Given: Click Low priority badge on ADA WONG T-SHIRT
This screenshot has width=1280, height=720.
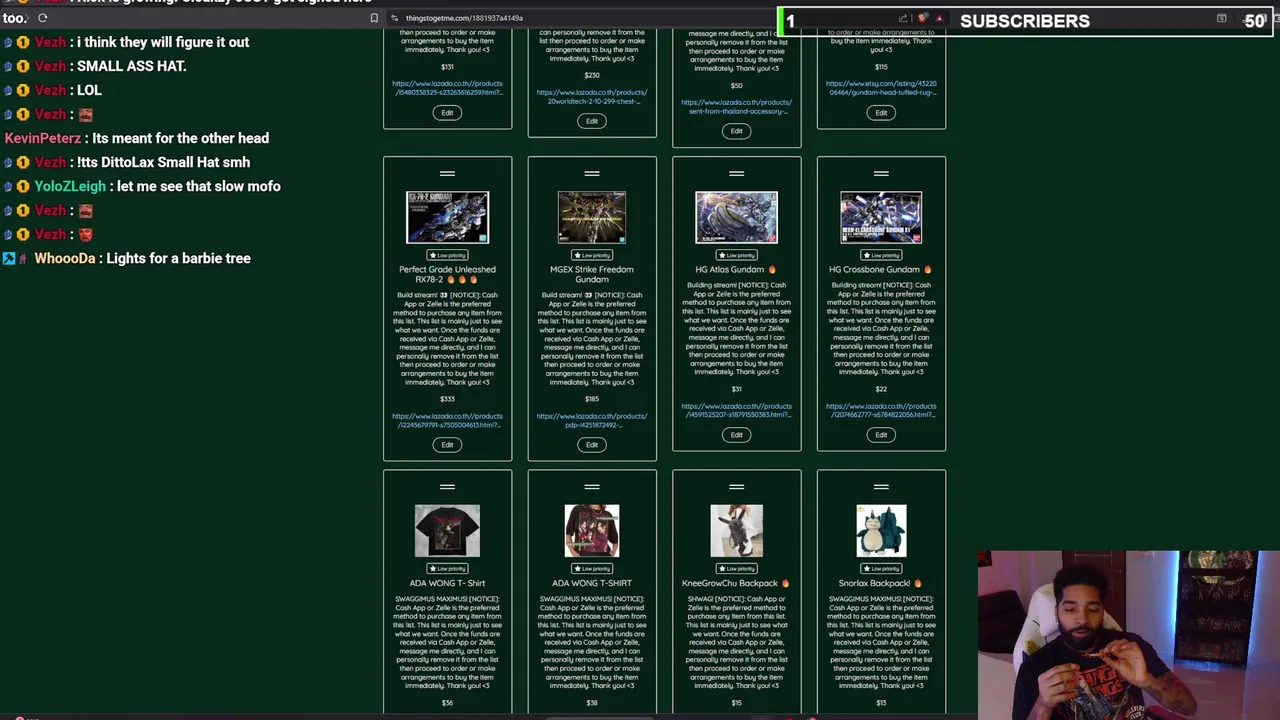Looking at the screenshot, I should pos(592,568).
